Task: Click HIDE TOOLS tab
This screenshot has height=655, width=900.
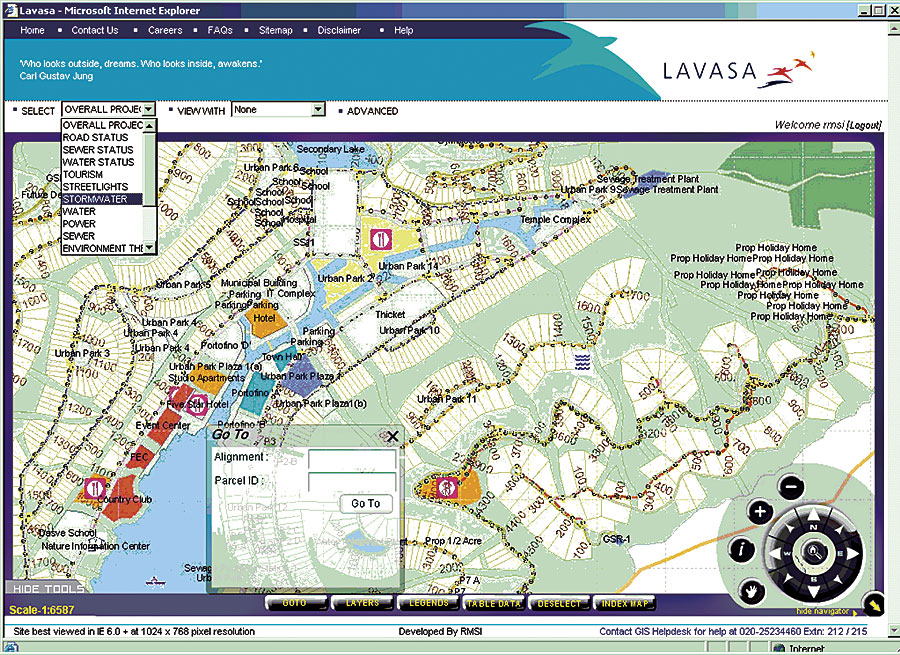Action: (x=48, y=589)
